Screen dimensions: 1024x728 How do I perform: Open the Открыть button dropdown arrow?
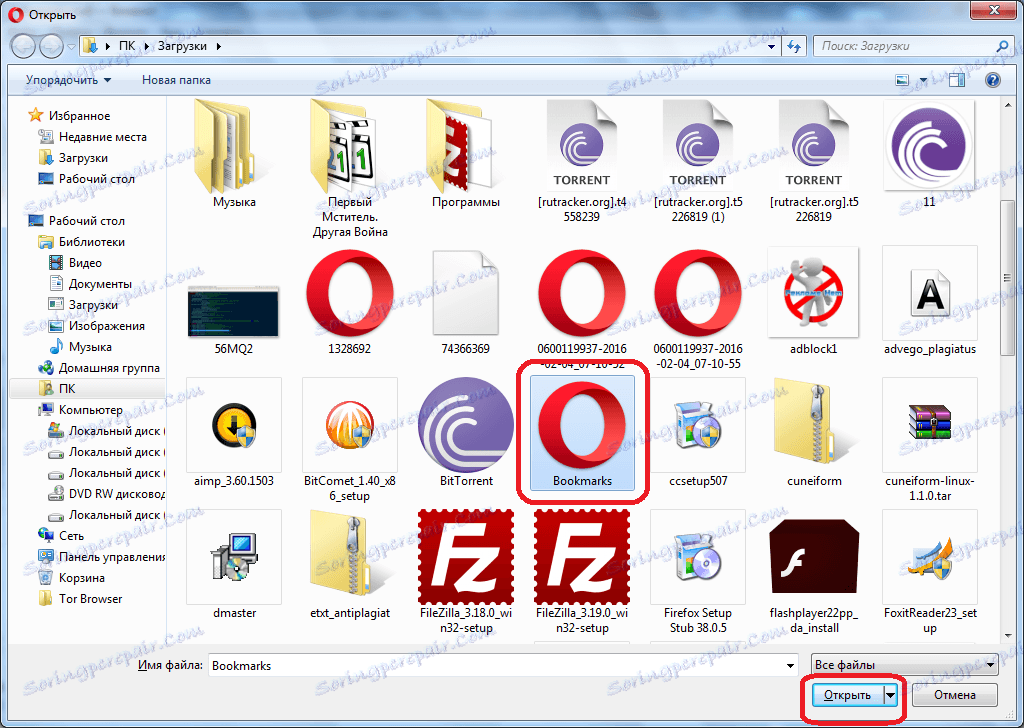tap(891, 695)
